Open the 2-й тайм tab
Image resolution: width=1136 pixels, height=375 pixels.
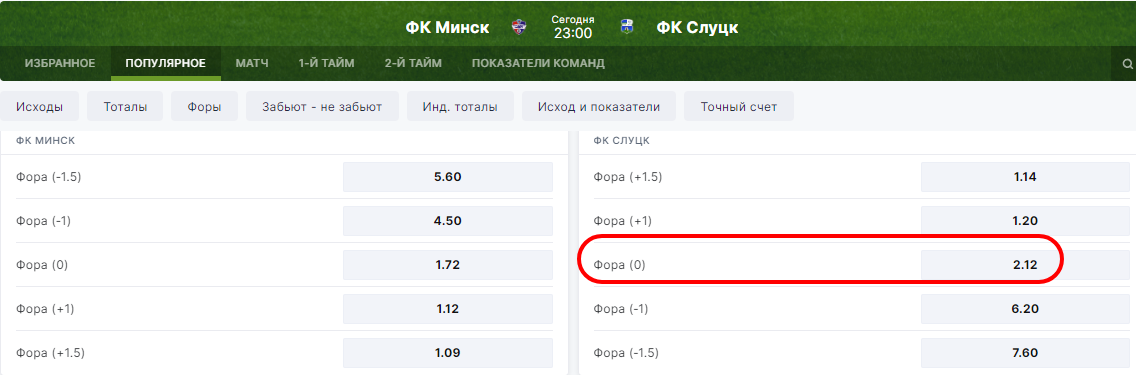point(413,64)
